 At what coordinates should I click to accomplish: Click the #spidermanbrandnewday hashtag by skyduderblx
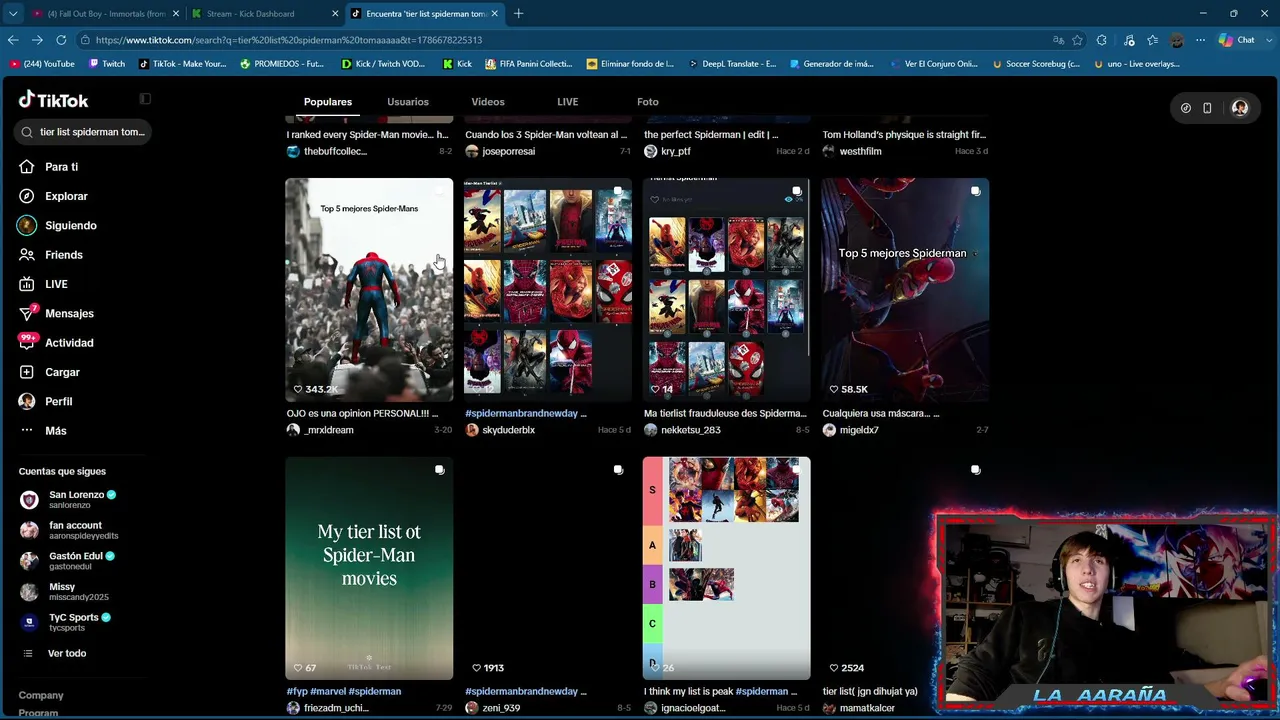coord(521,413)
